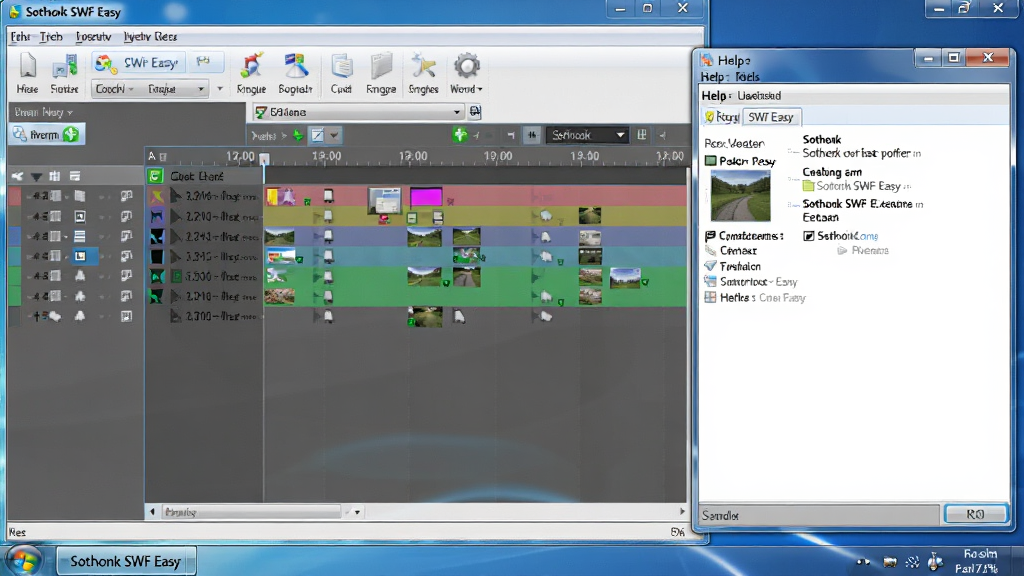Open the "Edtiiens" combo box
The height and width of the screenshot is (576, 1024).
pos(359,112)
